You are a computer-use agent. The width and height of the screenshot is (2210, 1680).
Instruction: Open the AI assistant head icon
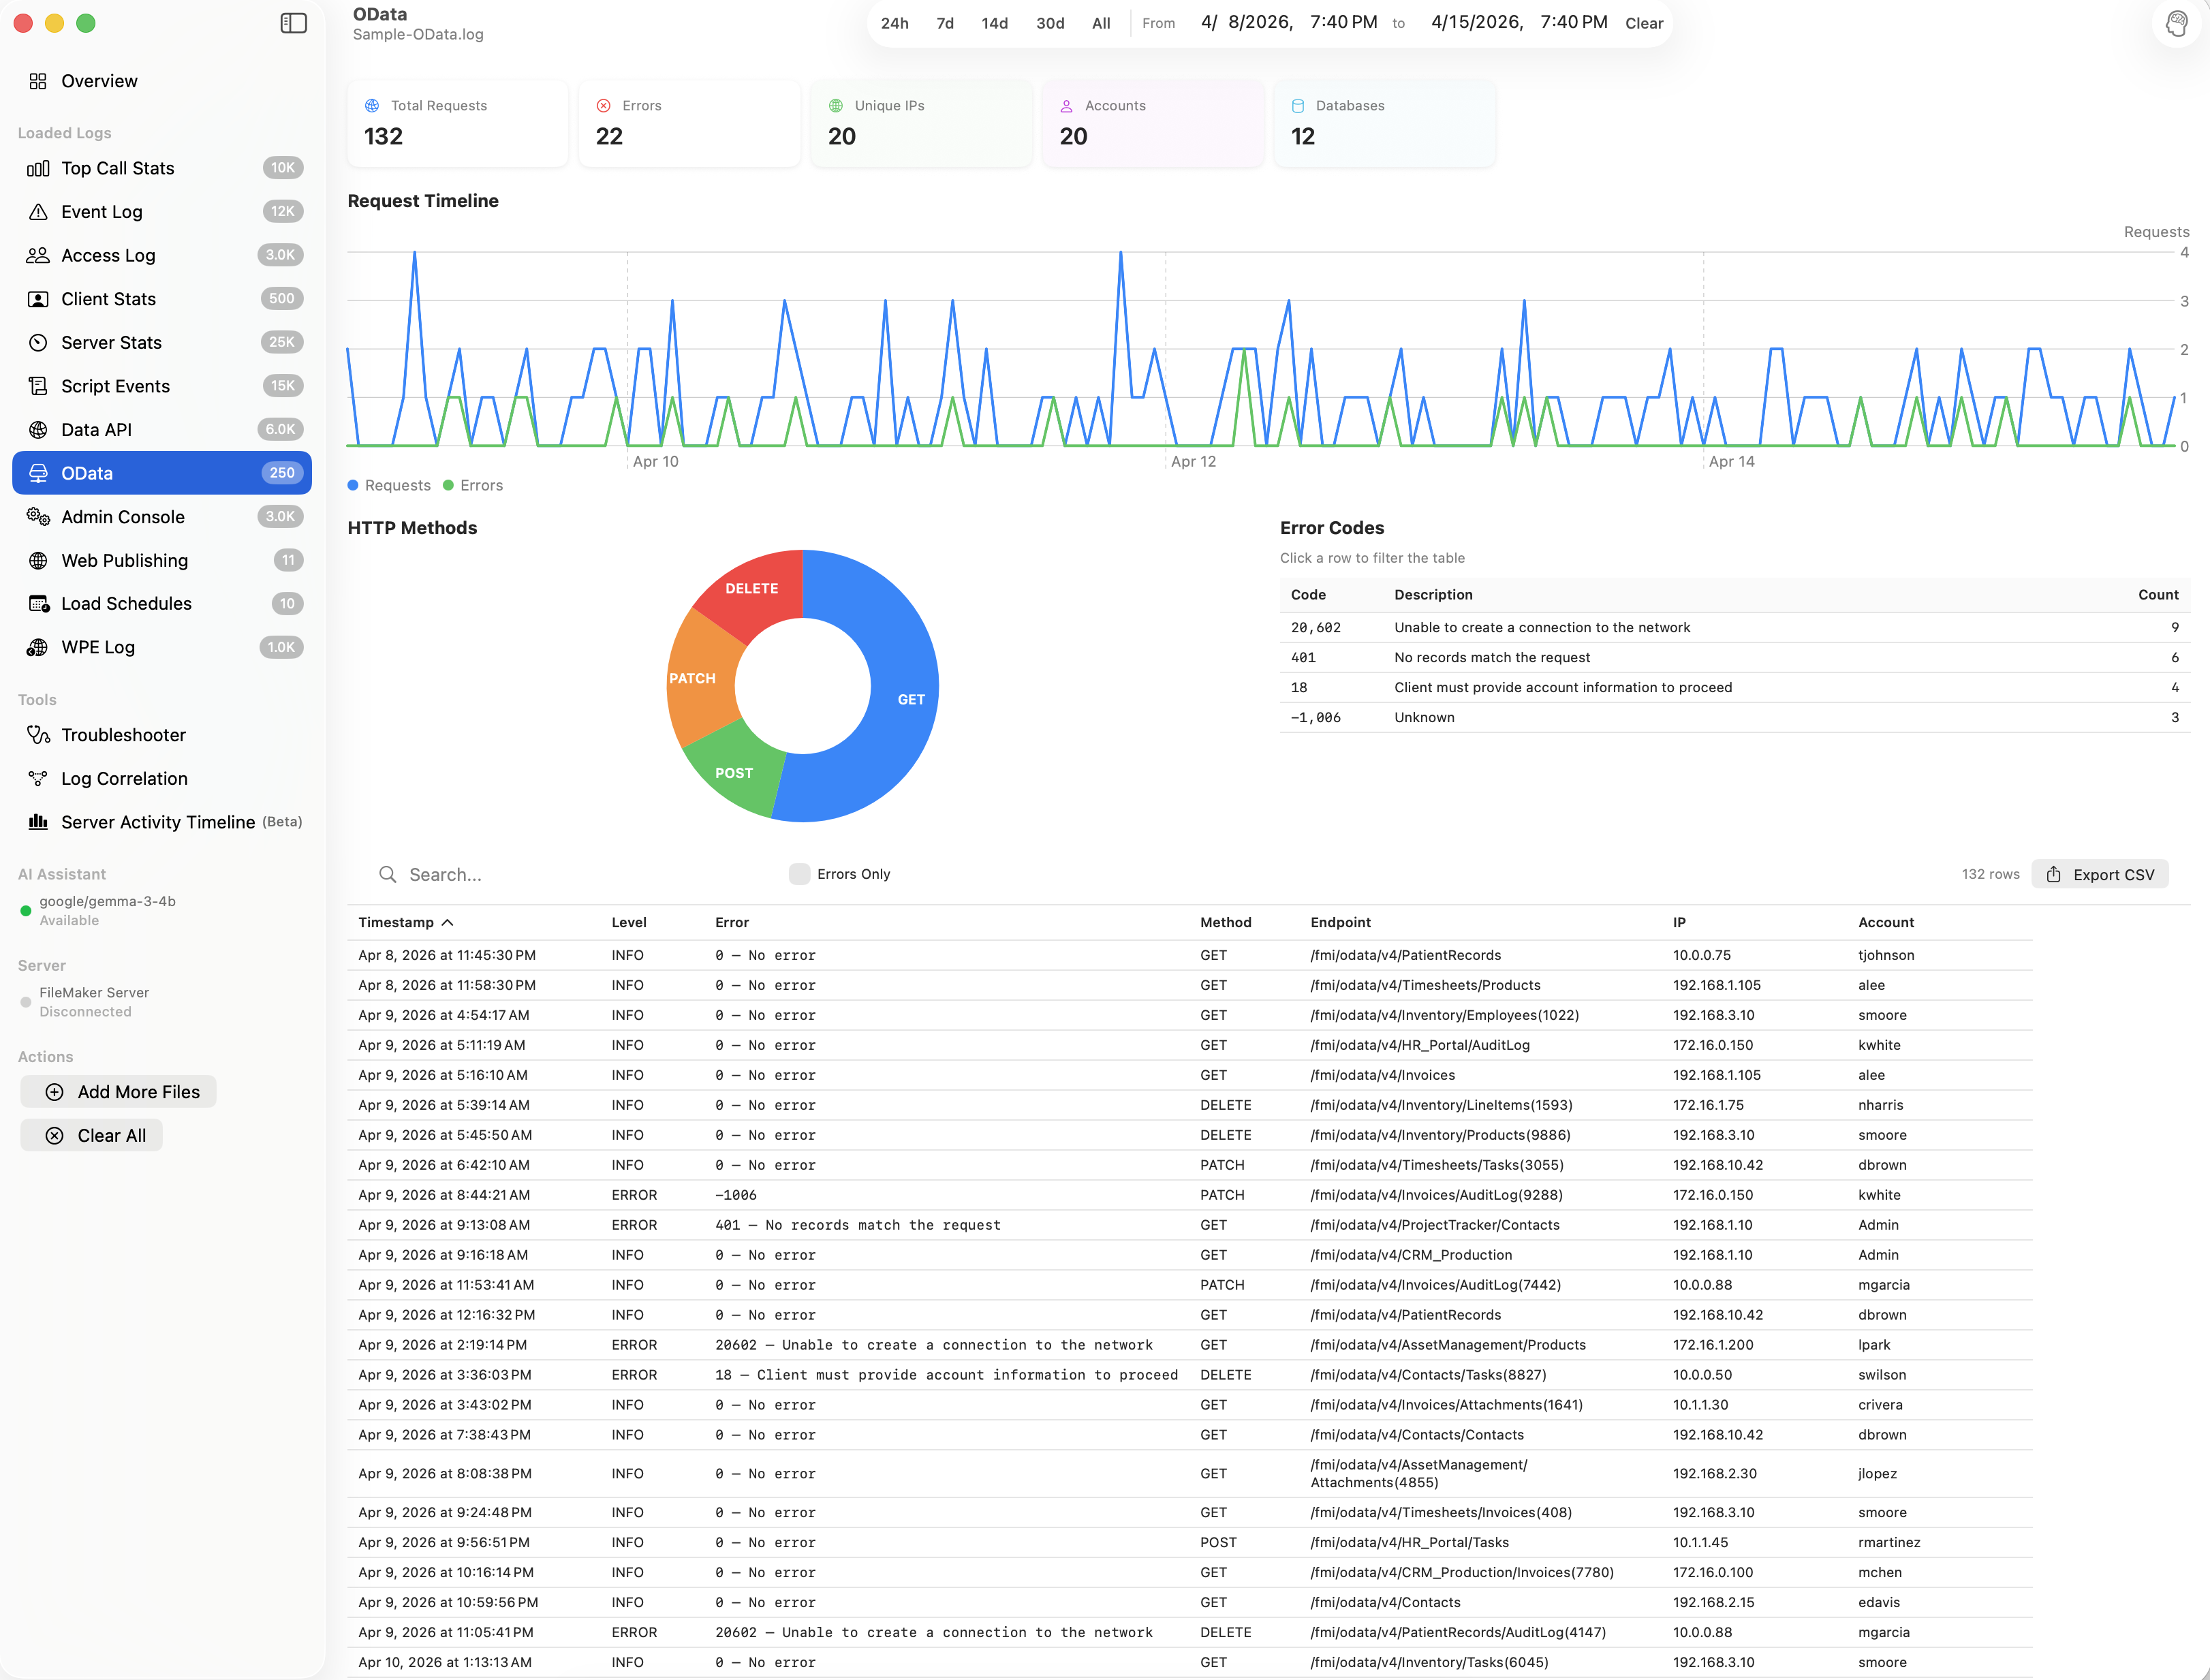2176,23
